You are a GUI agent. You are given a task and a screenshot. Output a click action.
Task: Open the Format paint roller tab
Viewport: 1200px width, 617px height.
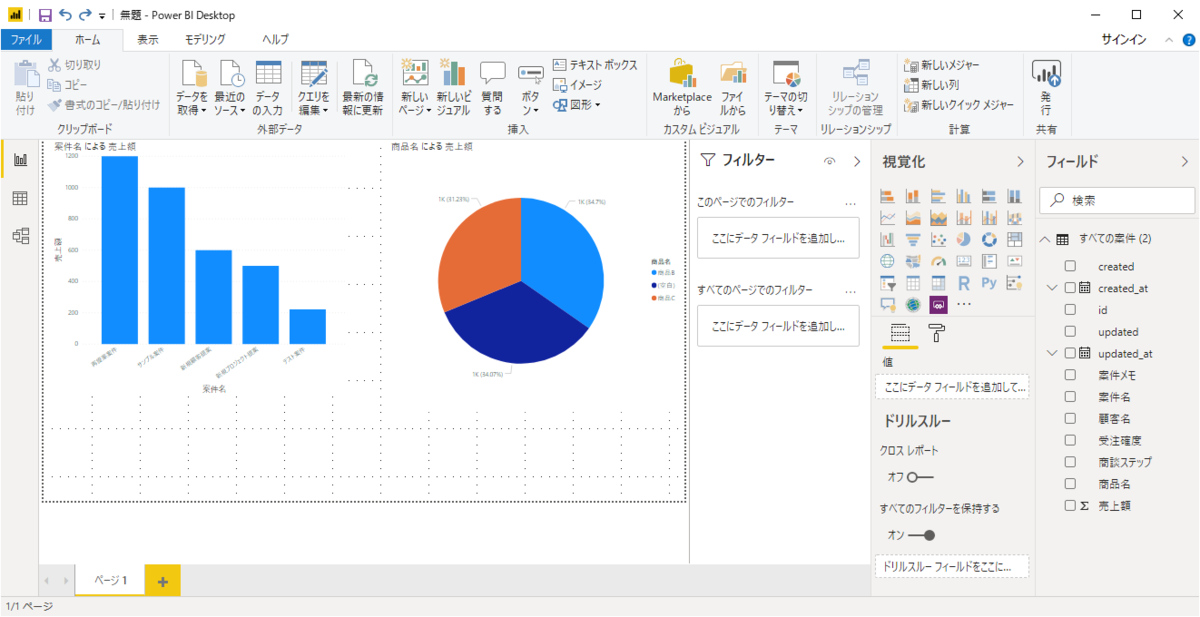pos(937,334)
